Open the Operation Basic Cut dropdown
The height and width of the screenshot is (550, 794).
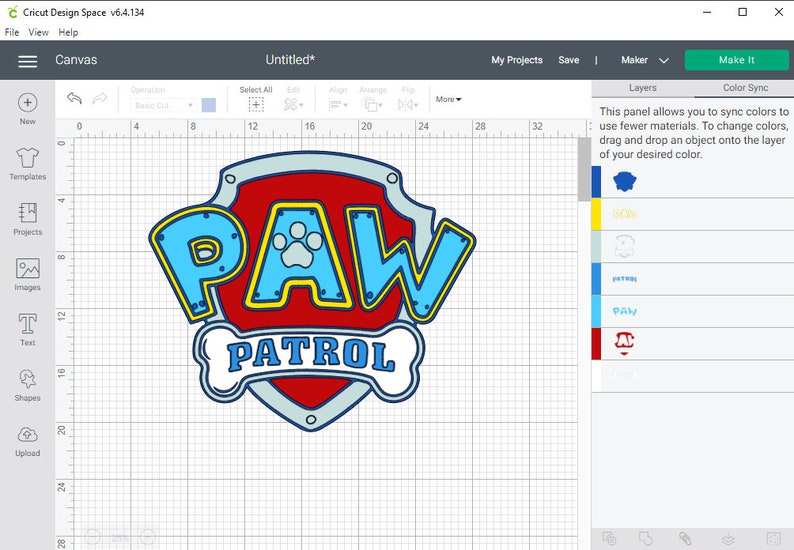[163, 105]
